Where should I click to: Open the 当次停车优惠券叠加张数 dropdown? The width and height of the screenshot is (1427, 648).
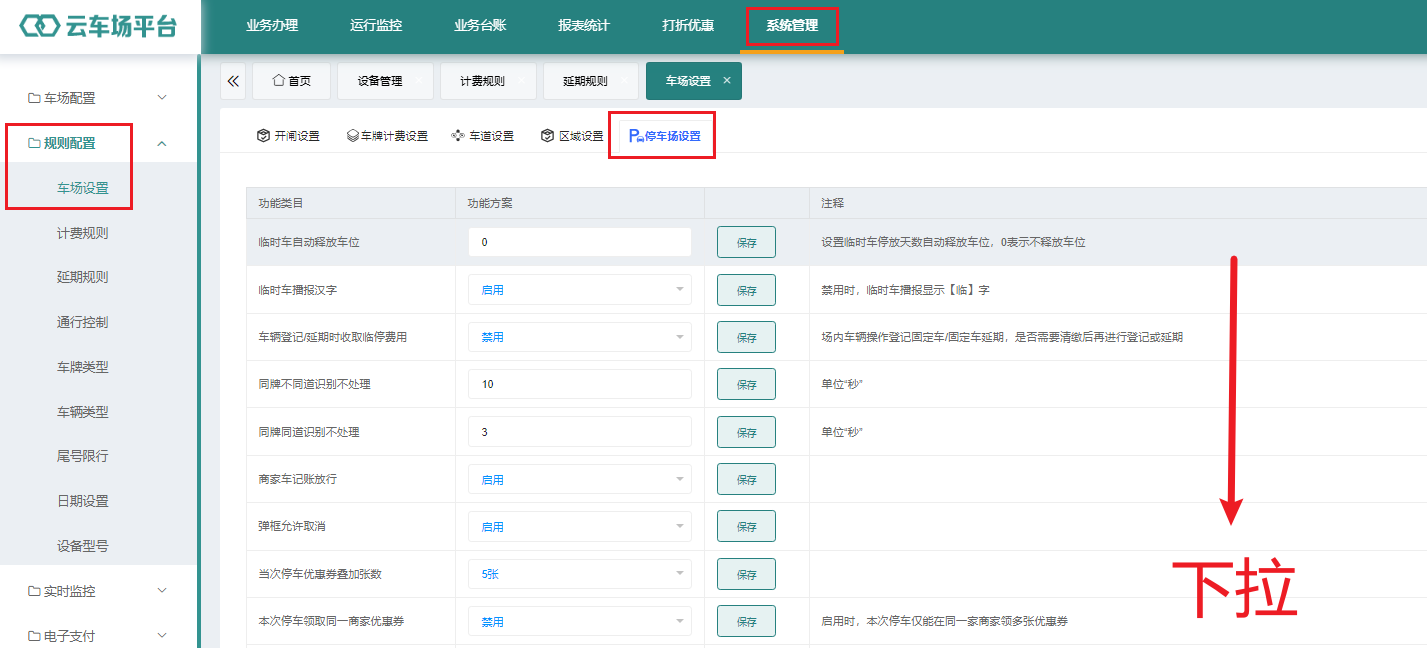[580, 574]
